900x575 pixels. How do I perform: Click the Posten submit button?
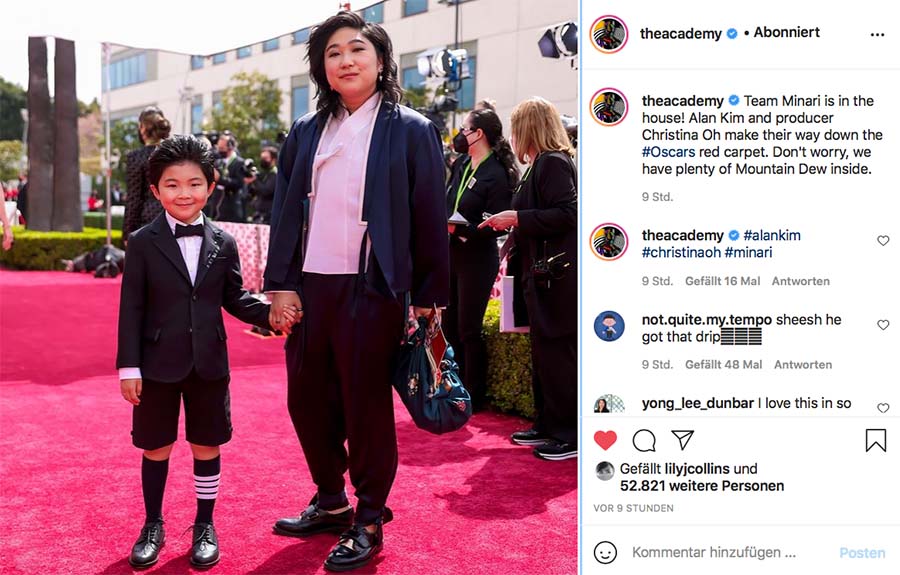tap(862, 553)
